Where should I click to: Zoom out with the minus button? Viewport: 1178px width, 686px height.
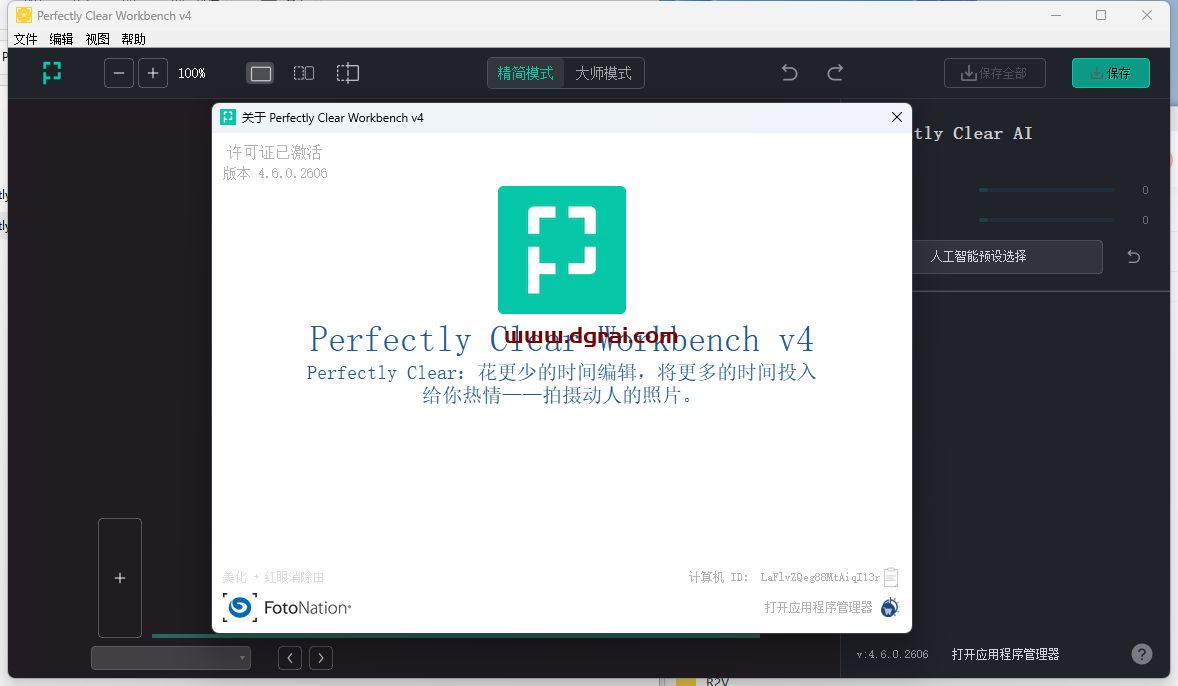[x=119, y=73]
